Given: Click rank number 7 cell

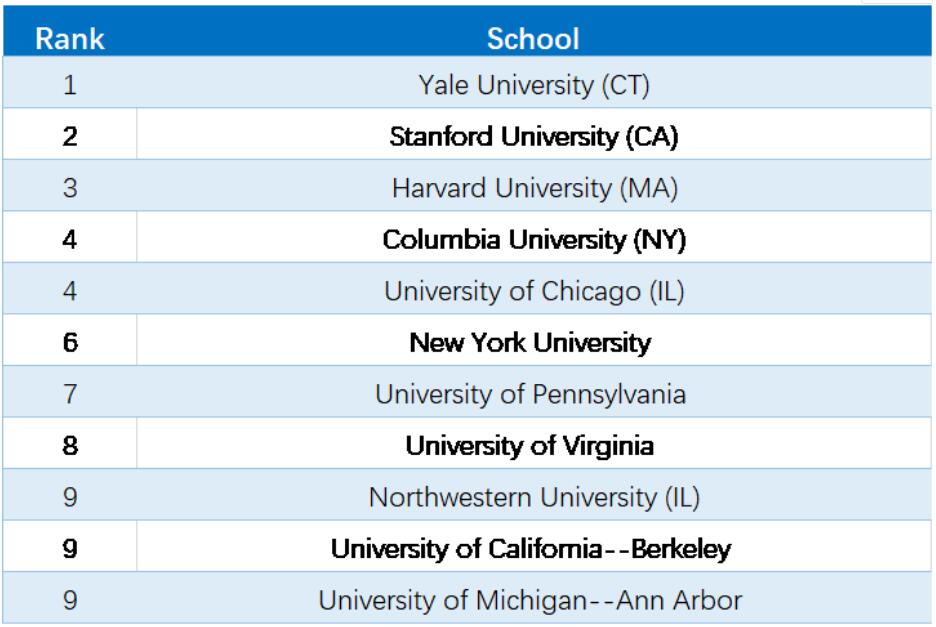Looking at the screenshot, I should pyautogui.click(x=70, y=392).
